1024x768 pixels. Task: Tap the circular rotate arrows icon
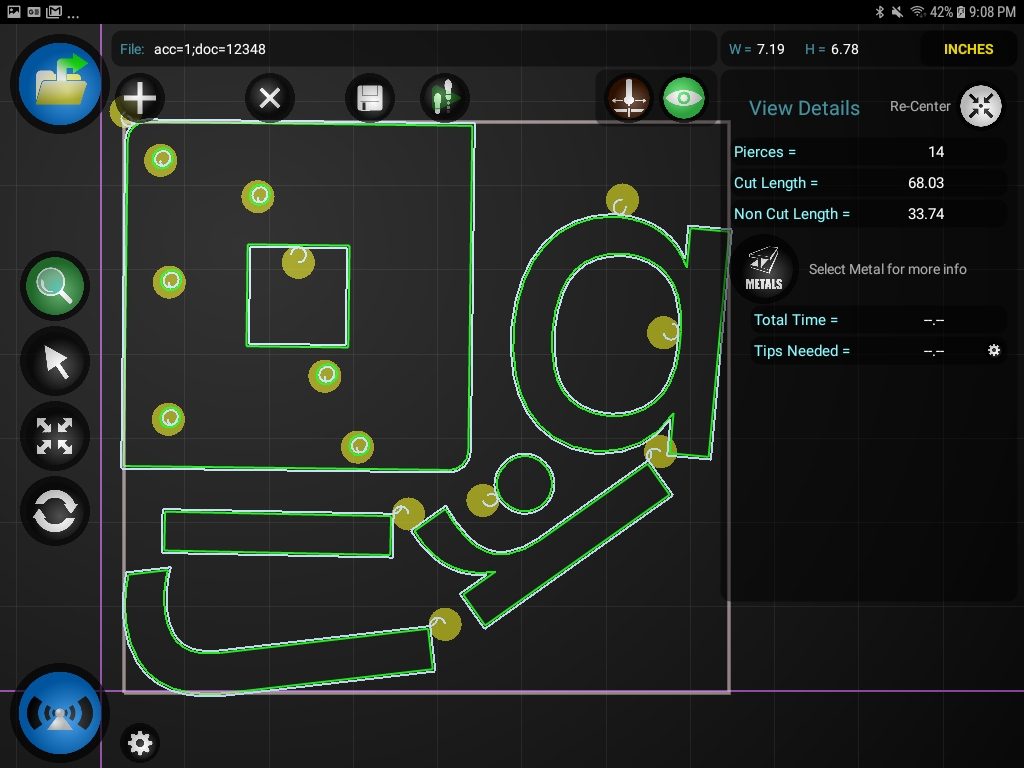55,513
